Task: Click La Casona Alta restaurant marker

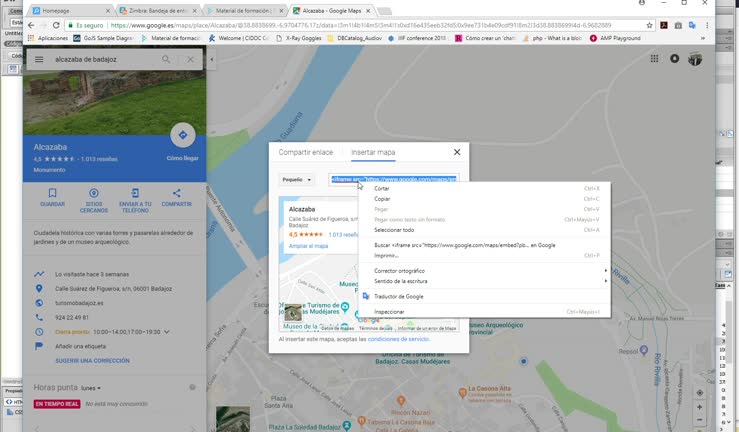Action: [463, 392]
